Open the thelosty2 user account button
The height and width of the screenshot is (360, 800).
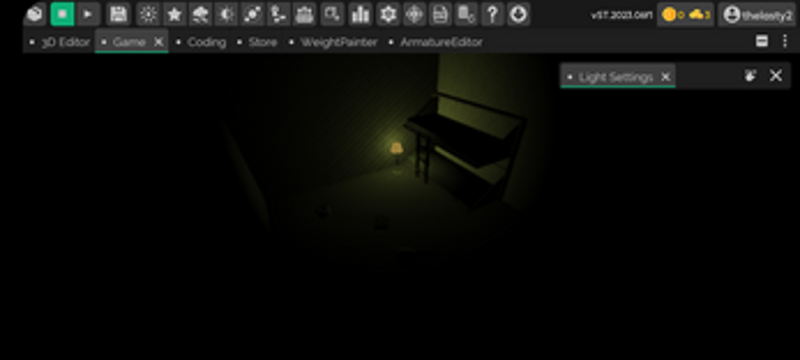point(758,15)
